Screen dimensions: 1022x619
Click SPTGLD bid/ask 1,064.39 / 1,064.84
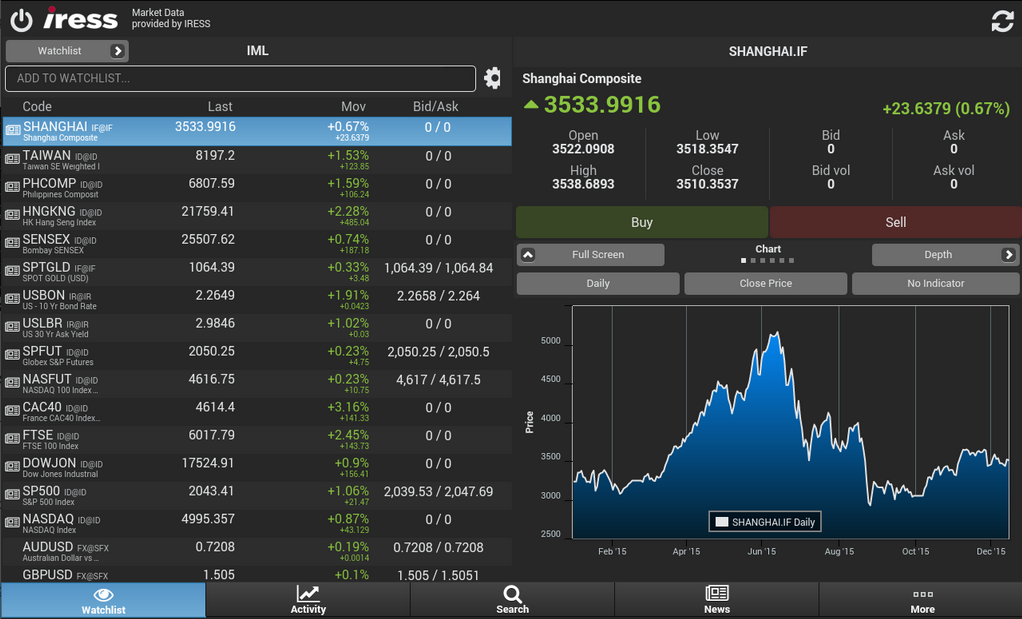(439, 268)
